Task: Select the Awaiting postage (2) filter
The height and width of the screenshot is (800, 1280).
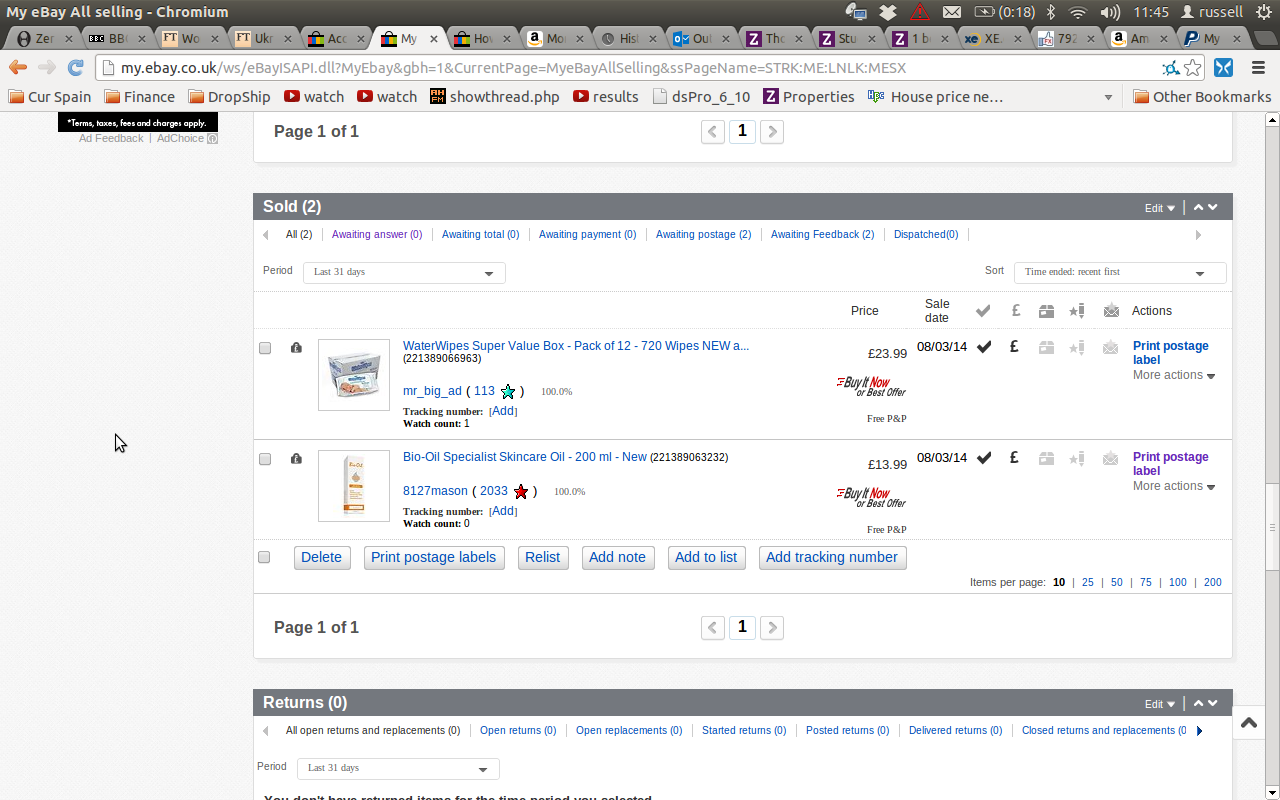Action: coord(703,235)
